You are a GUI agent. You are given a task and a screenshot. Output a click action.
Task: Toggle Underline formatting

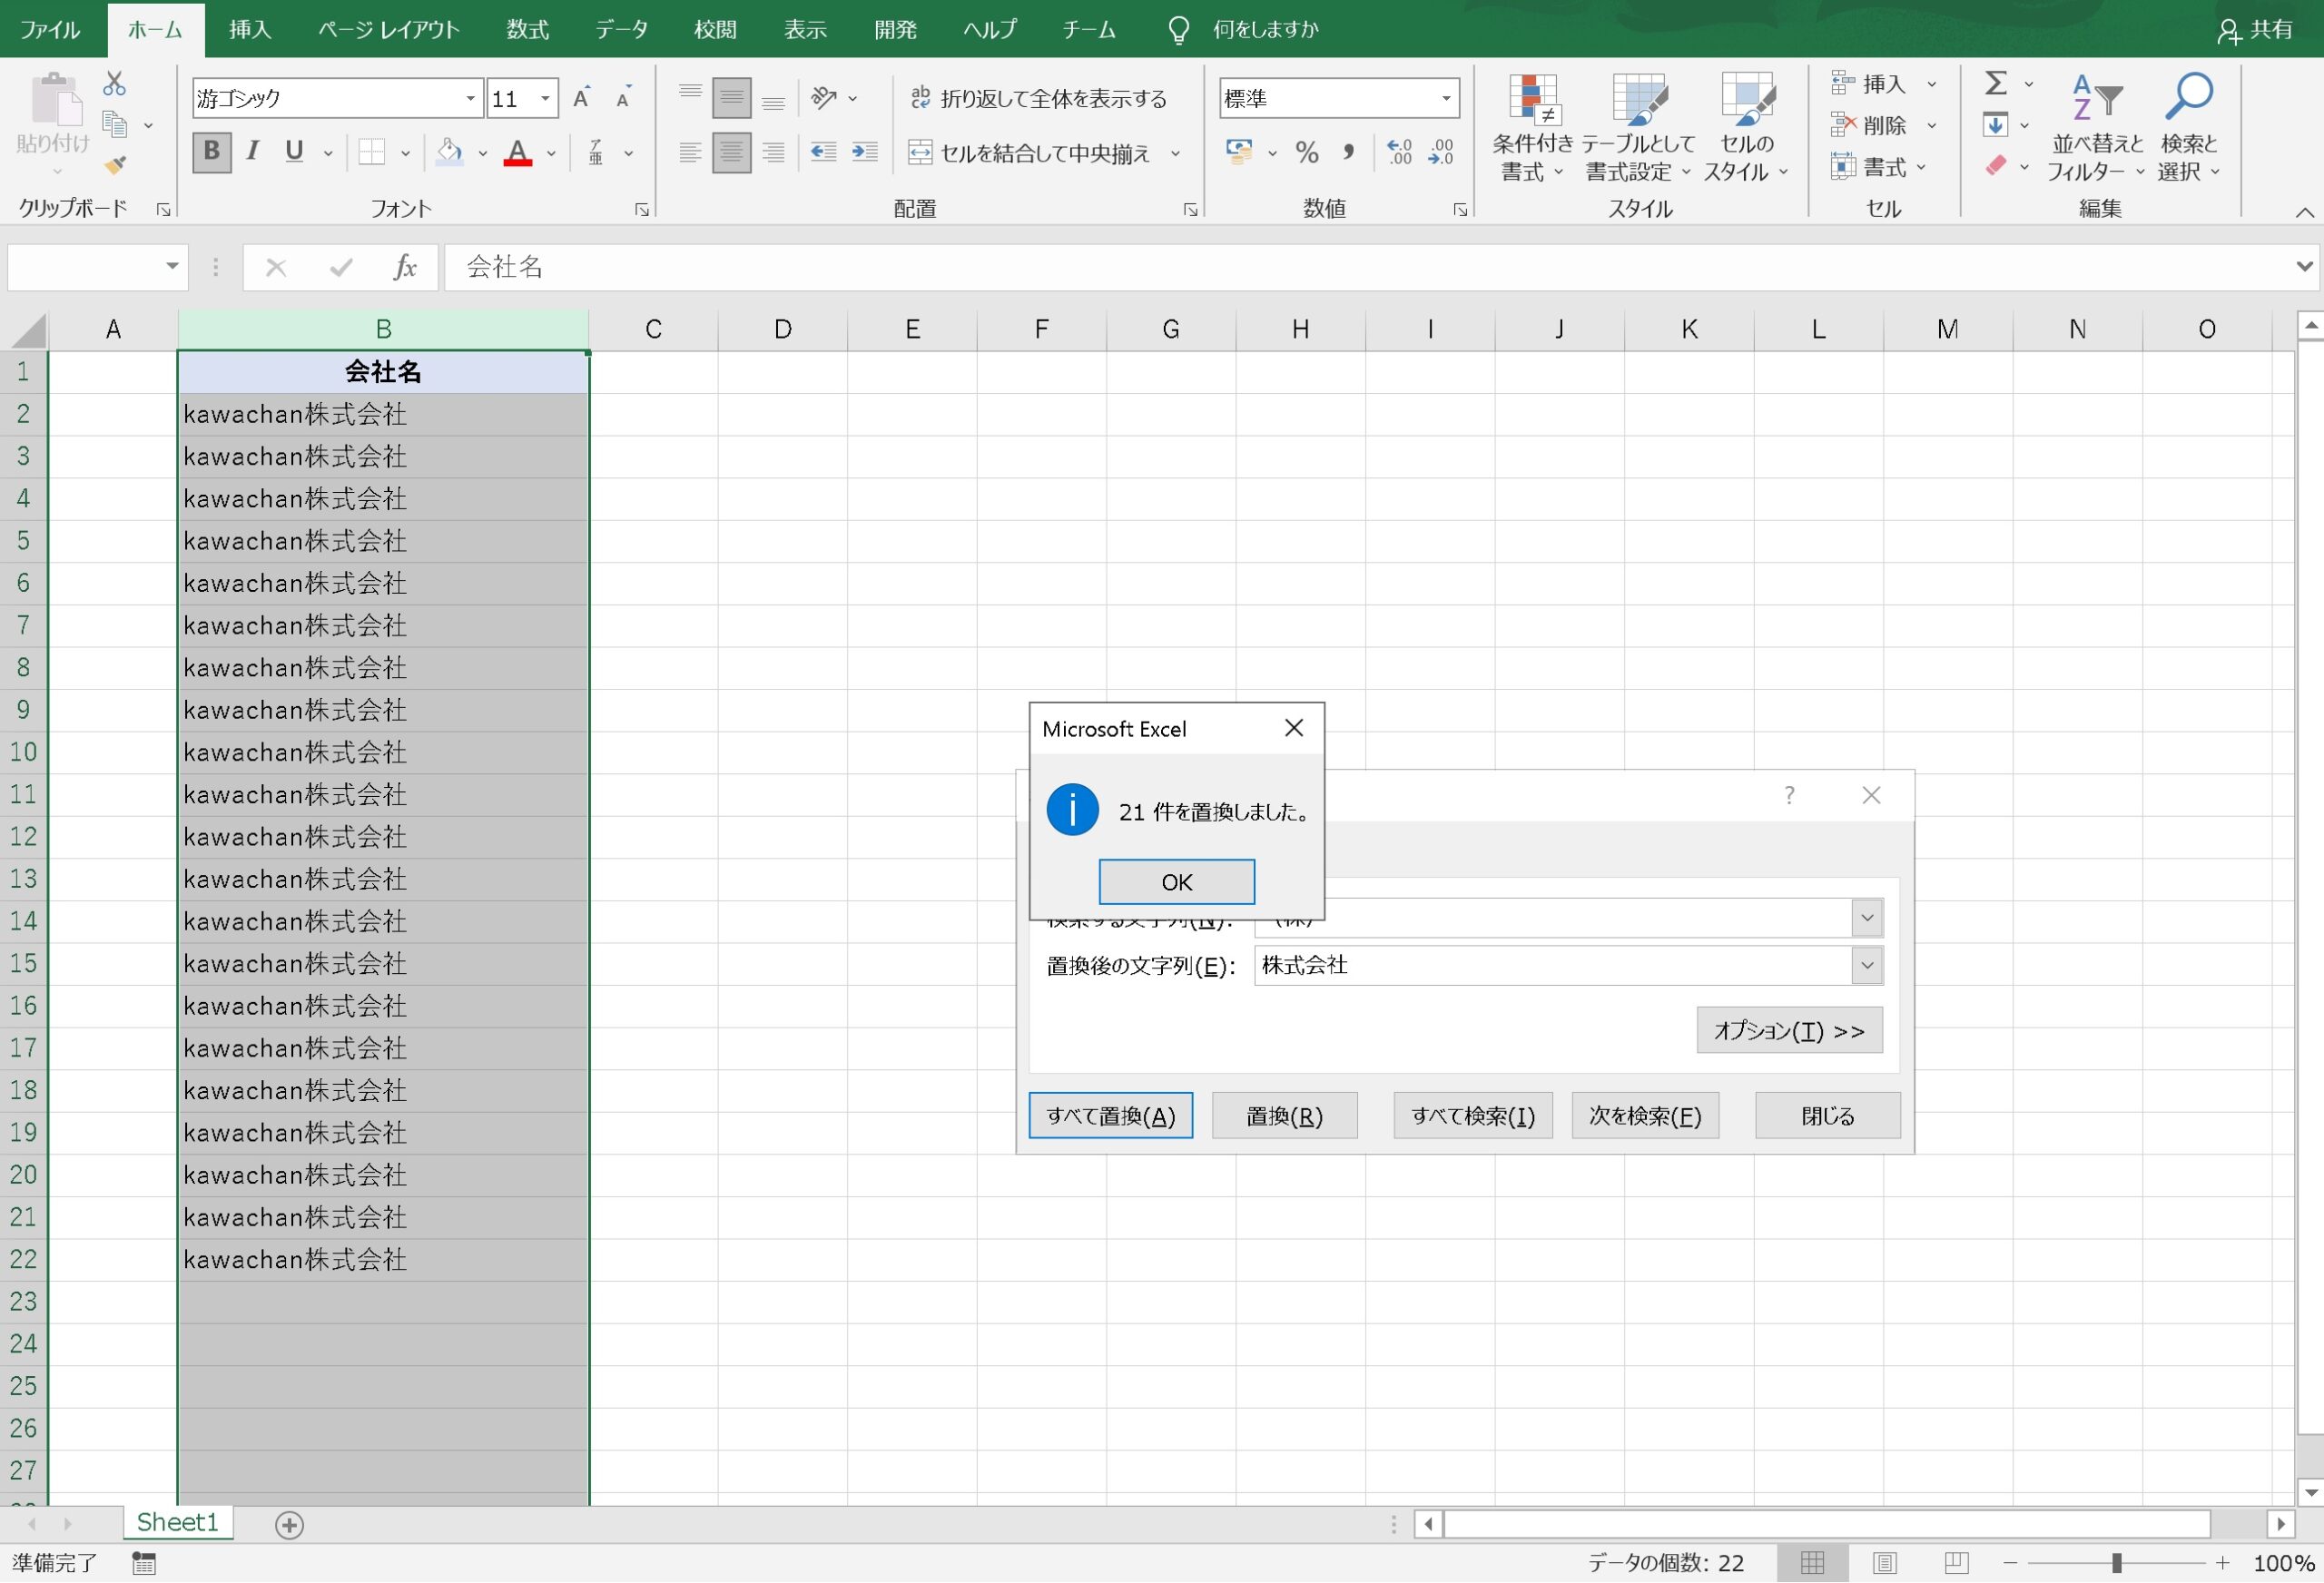point(294,152)
